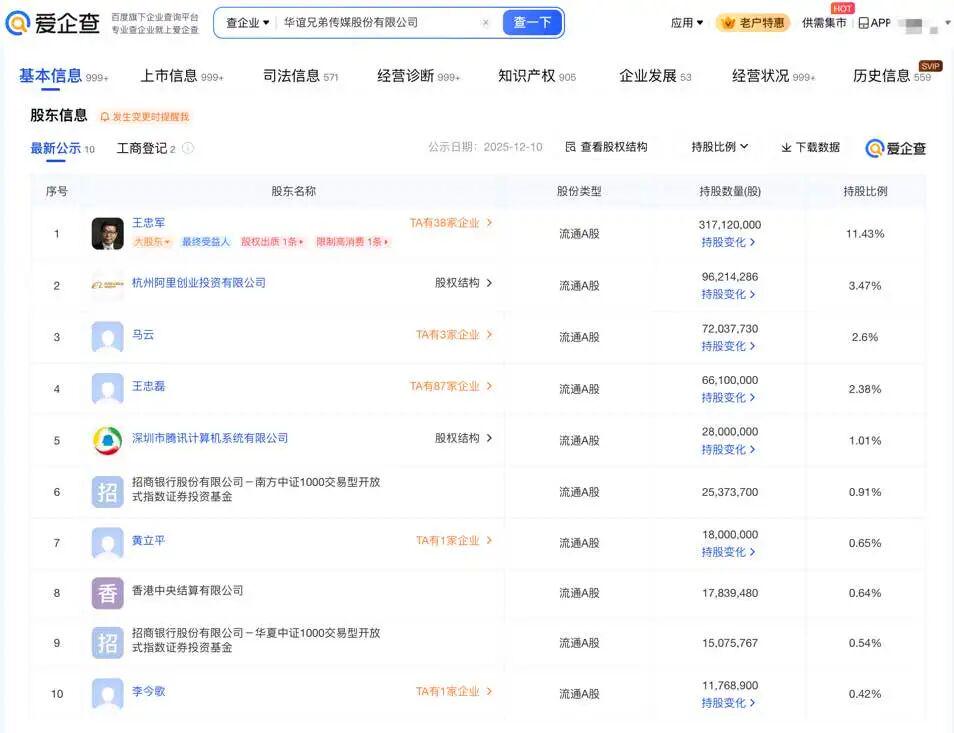The image size is (954, 733).
Task: Click the bell icon for 发生变更时提醒我
Action: pyautogui.click(x=104, y=117)
